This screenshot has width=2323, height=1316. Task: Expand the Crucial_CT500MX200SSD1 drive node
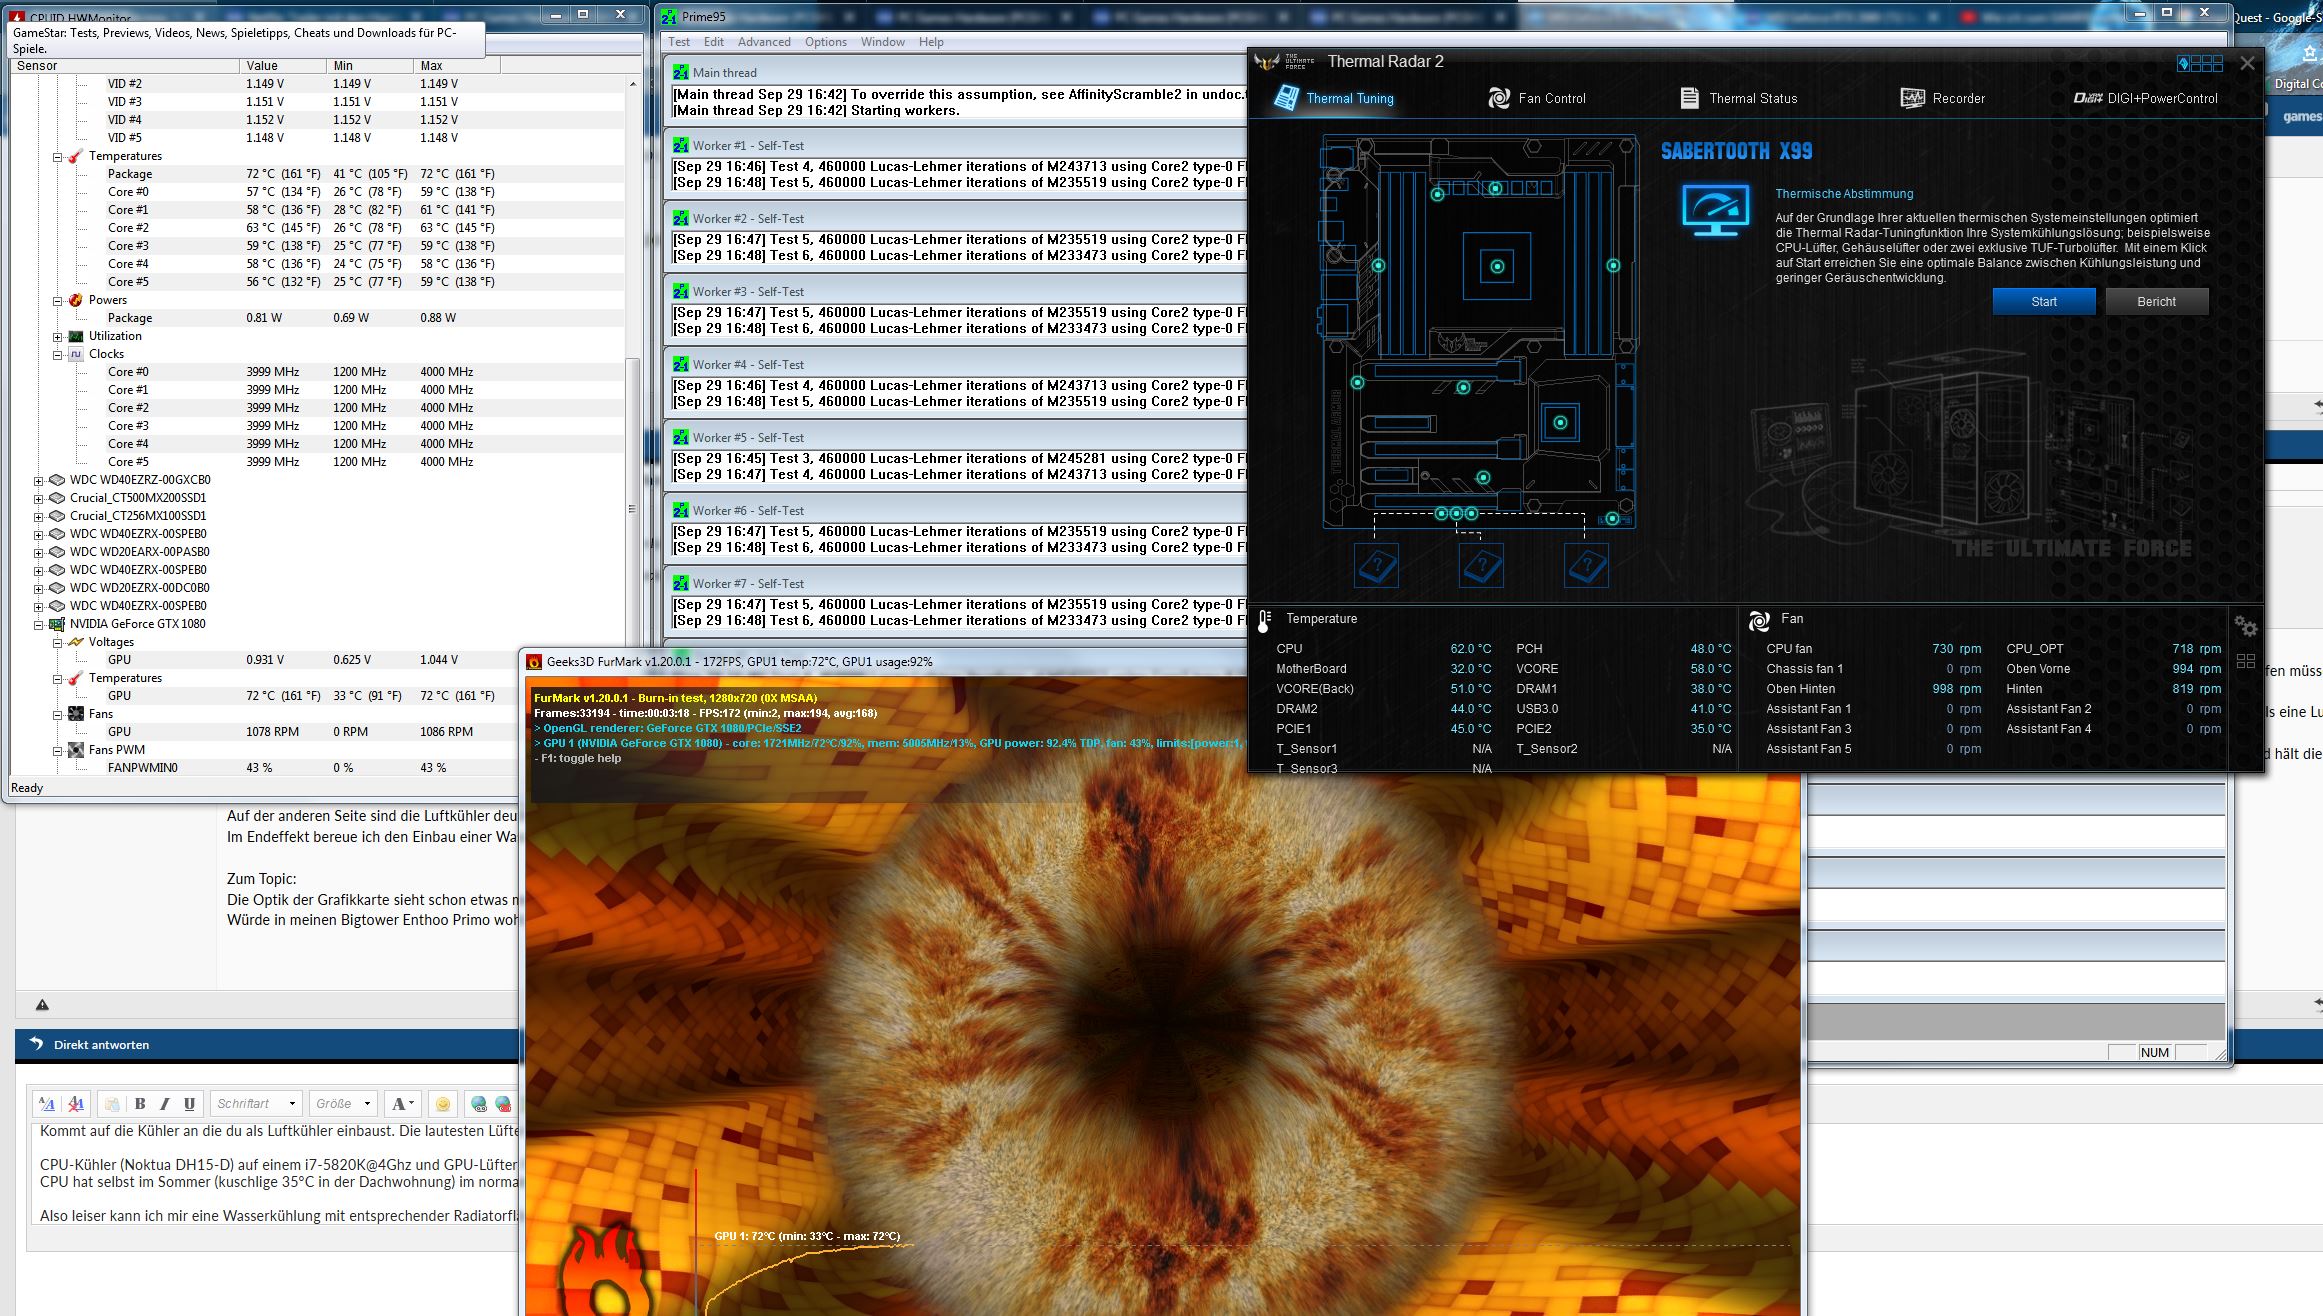tap(38, 499)
